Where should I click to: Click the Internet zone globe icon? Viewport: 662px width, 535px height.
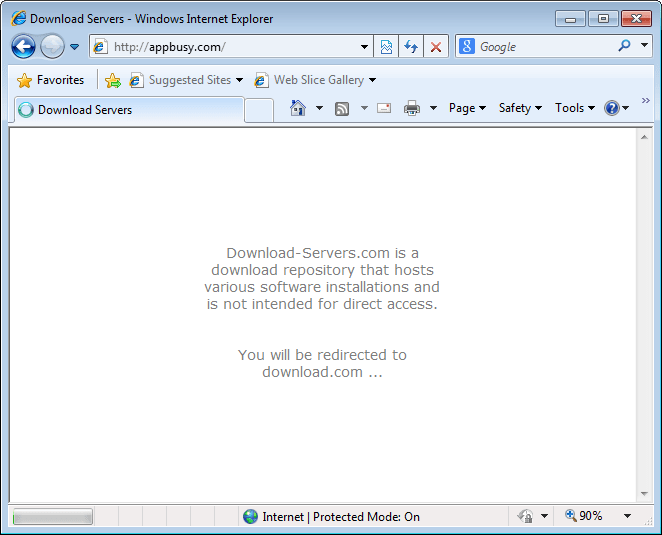(x=250, y=516)
